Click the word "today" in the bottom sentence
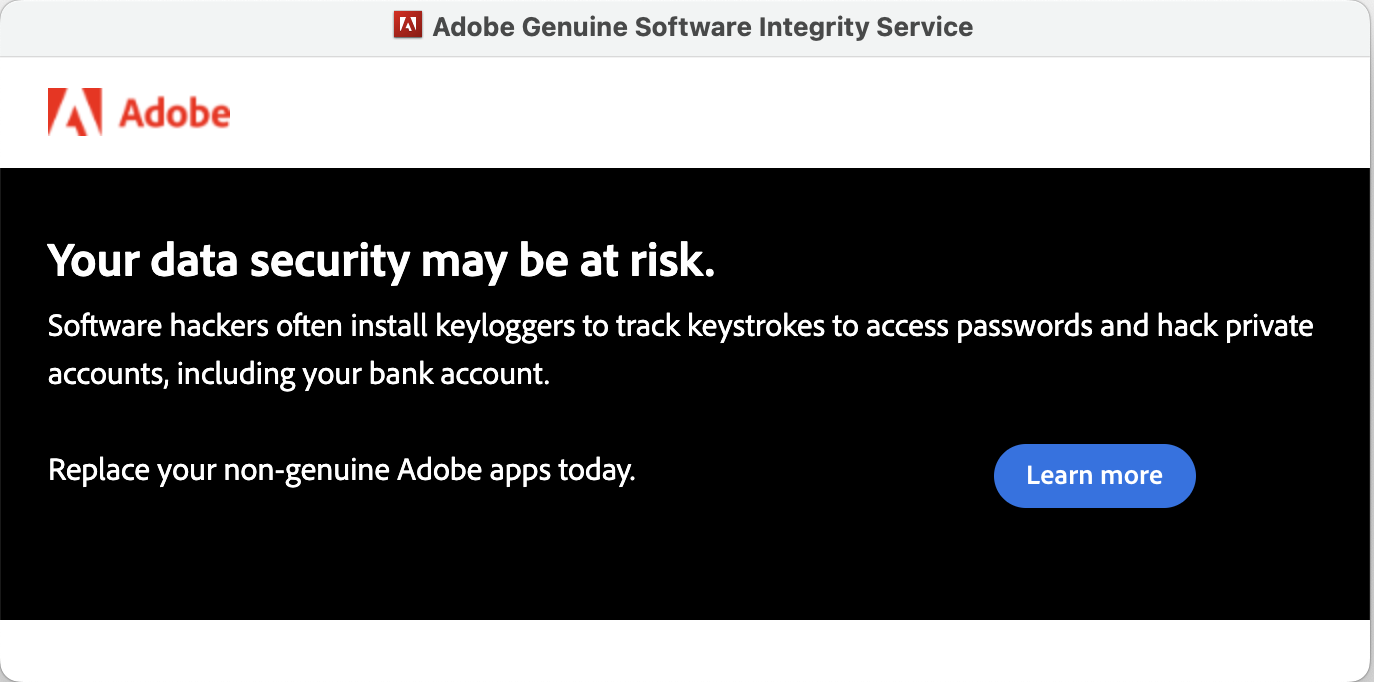 pyautogui.click(x=595, y=470)
